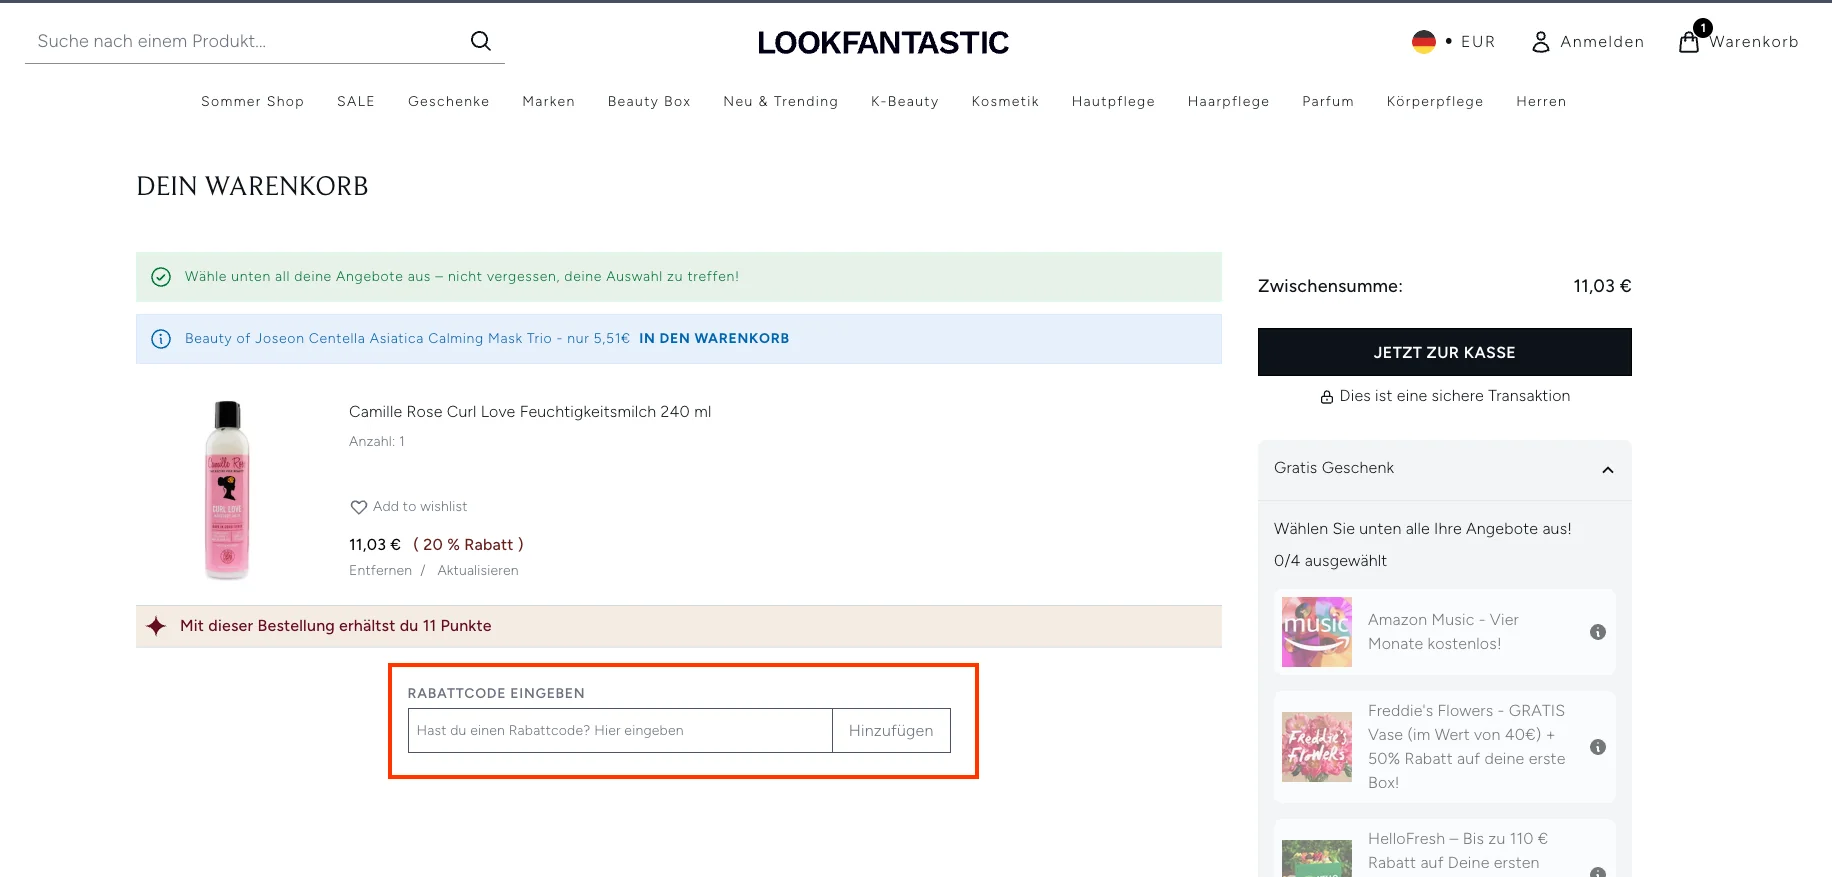The height and width of the screenshot is (877, 1832).
Task: Click the Amazon Music offer thumbnail
Action: [1317, 632]
